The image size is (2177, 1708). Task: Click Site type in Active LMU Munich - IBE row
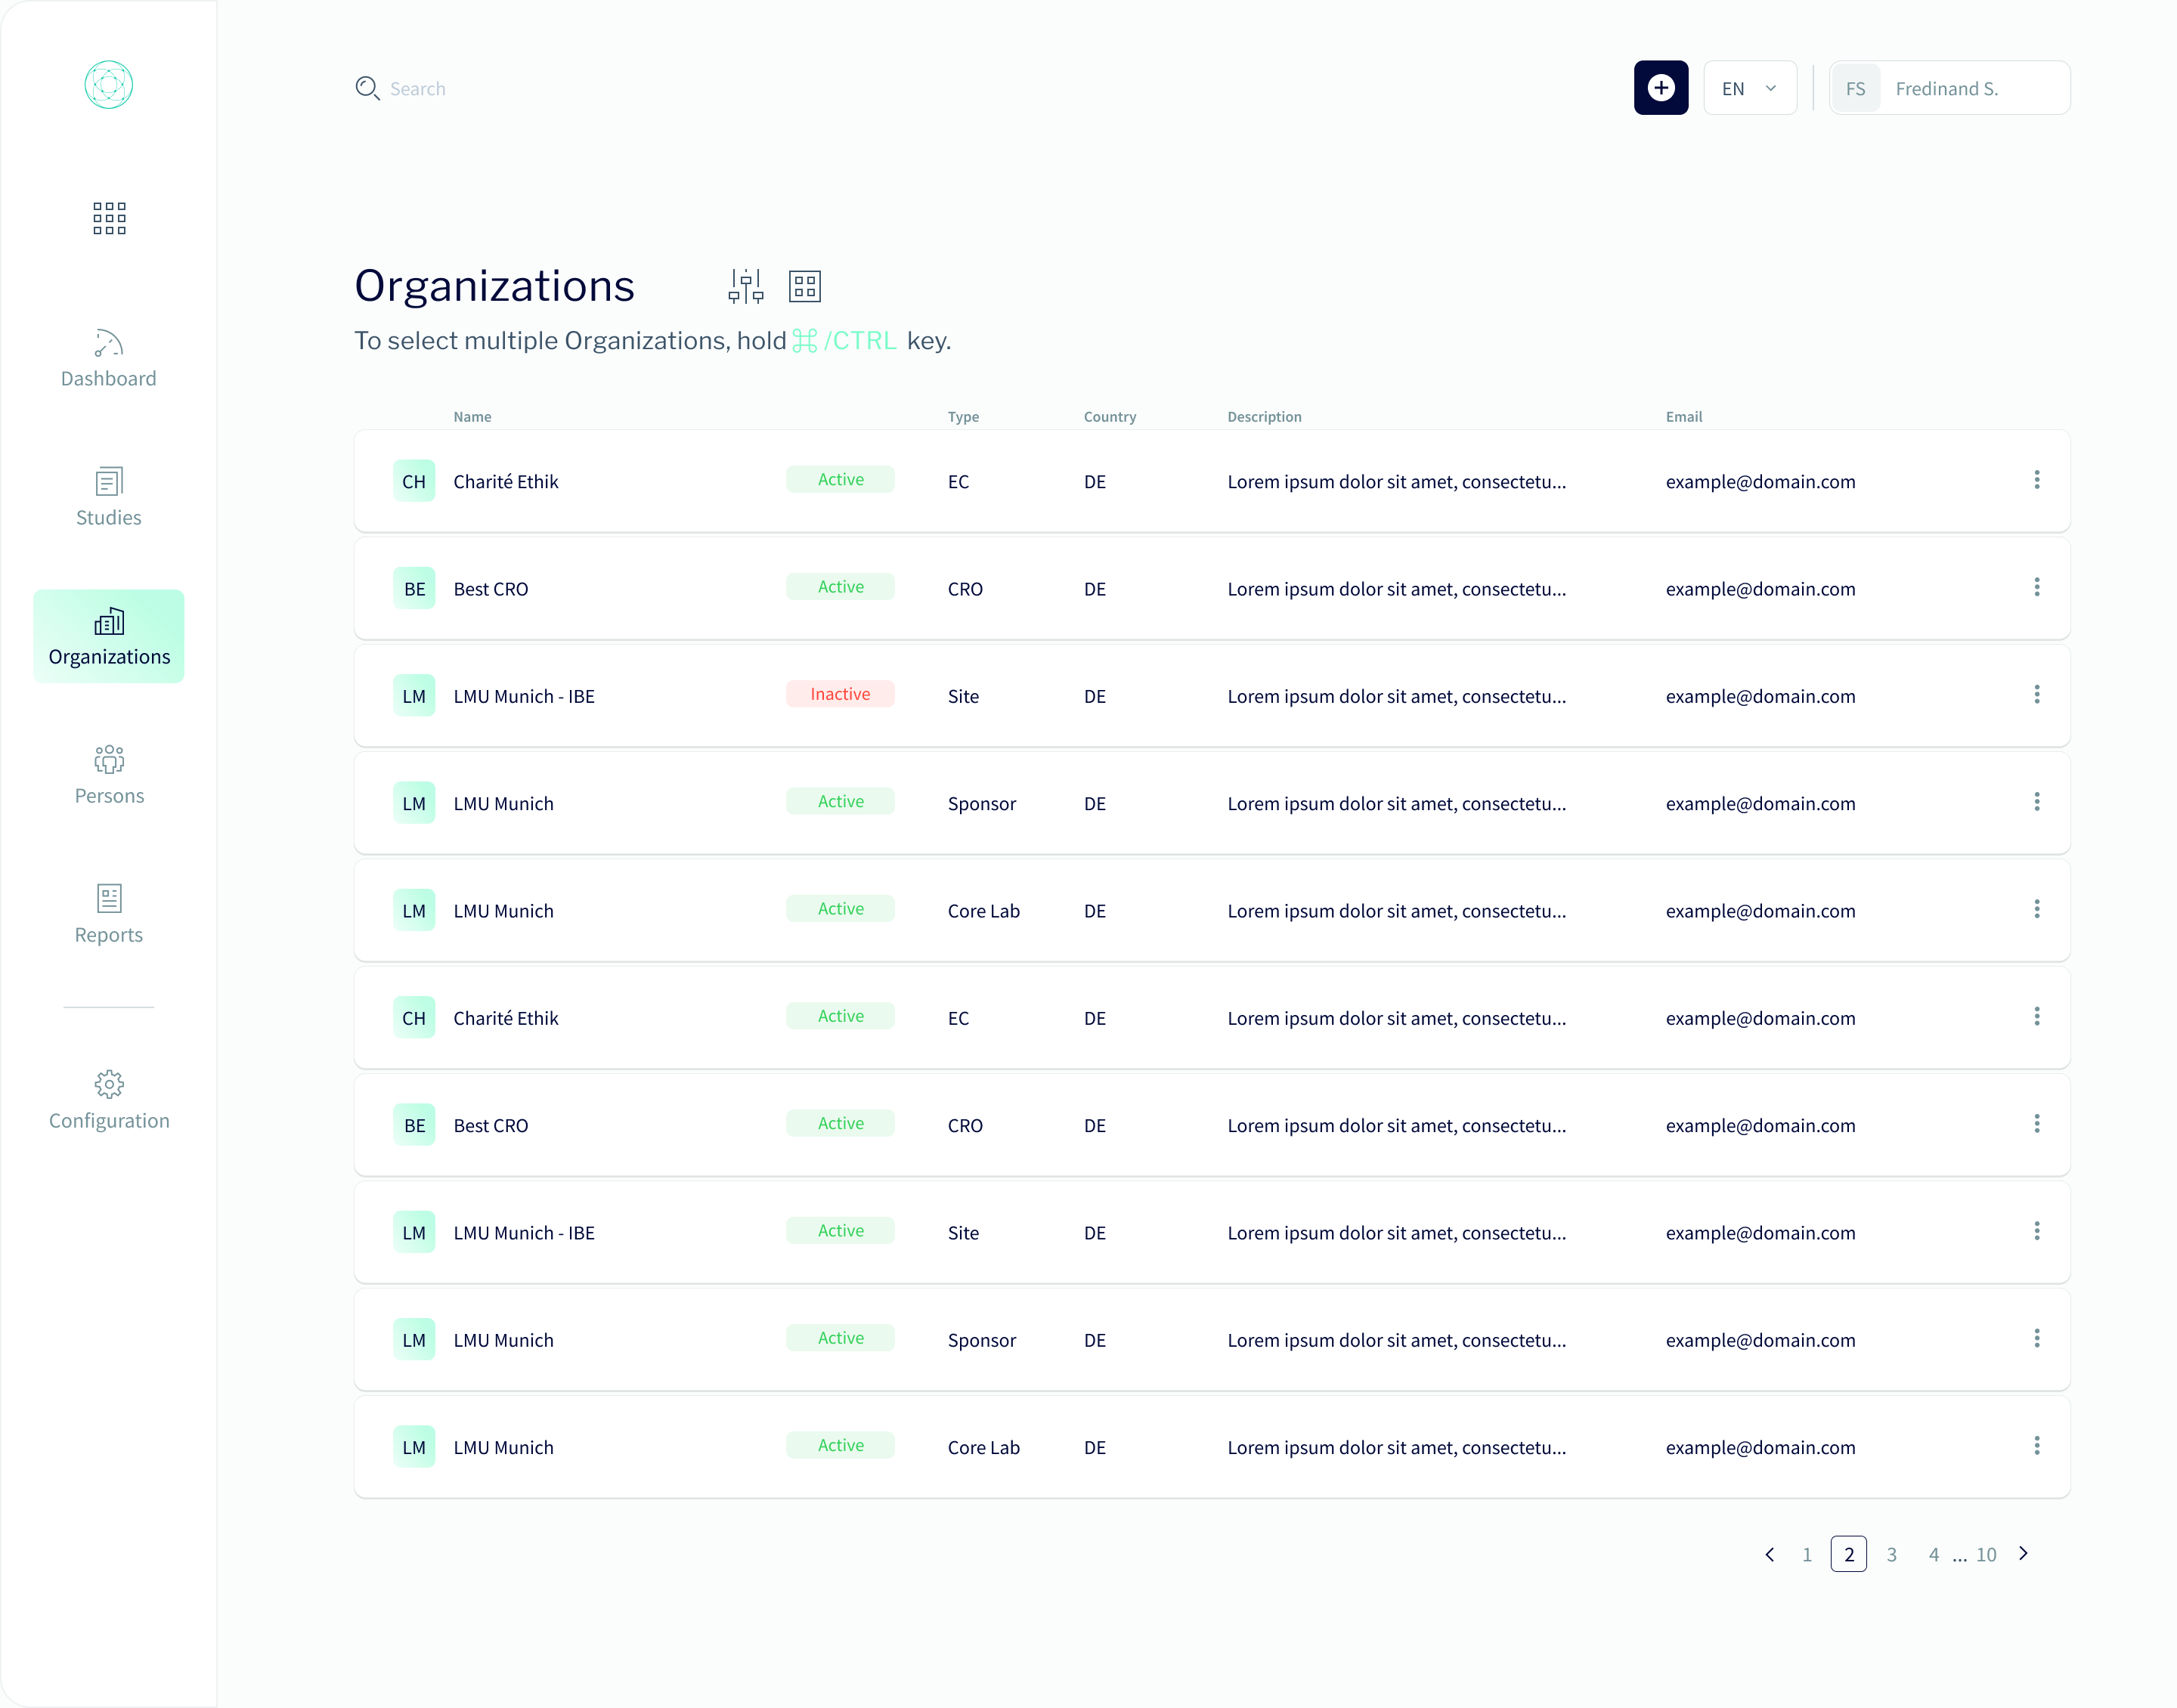[963, 1233]
